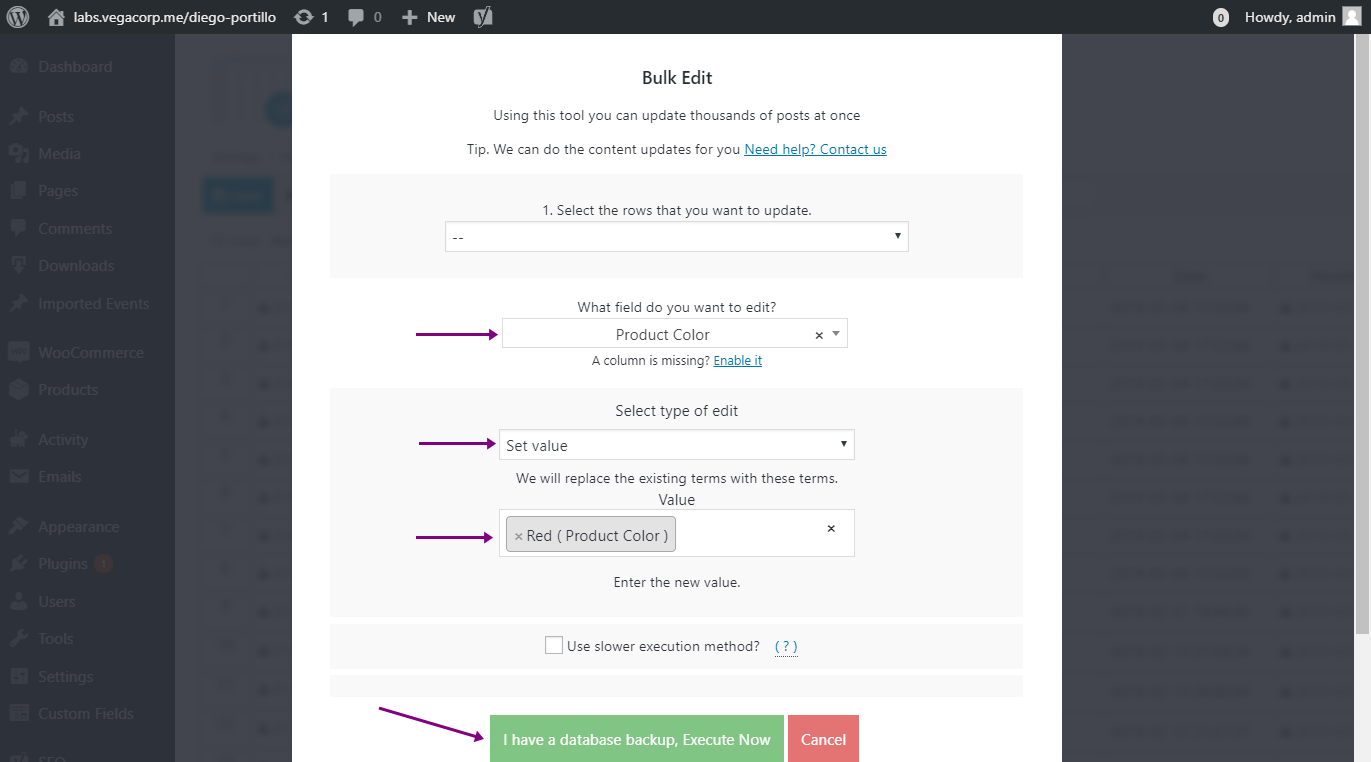Click the updates refresh icon
This screenshot has height=762, width=1371.
[303, 17]
